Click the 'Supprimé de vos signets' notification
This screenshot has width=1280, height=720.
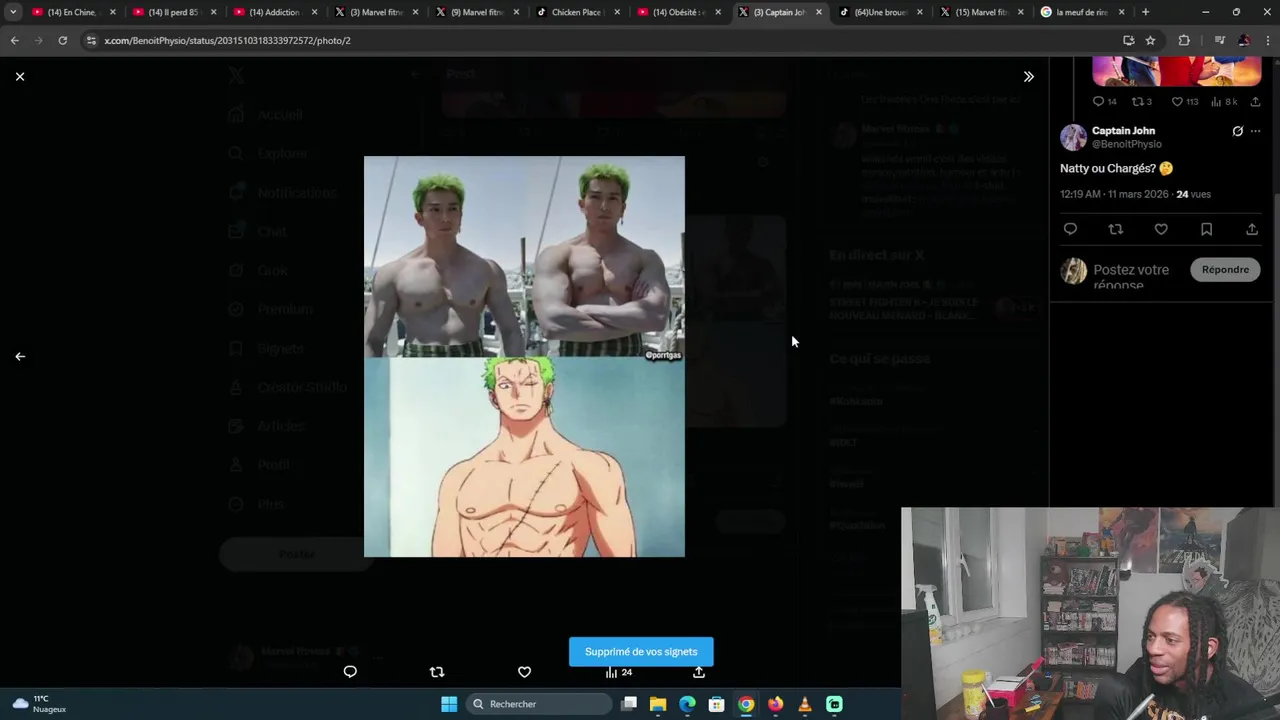[x=641, y=652]
